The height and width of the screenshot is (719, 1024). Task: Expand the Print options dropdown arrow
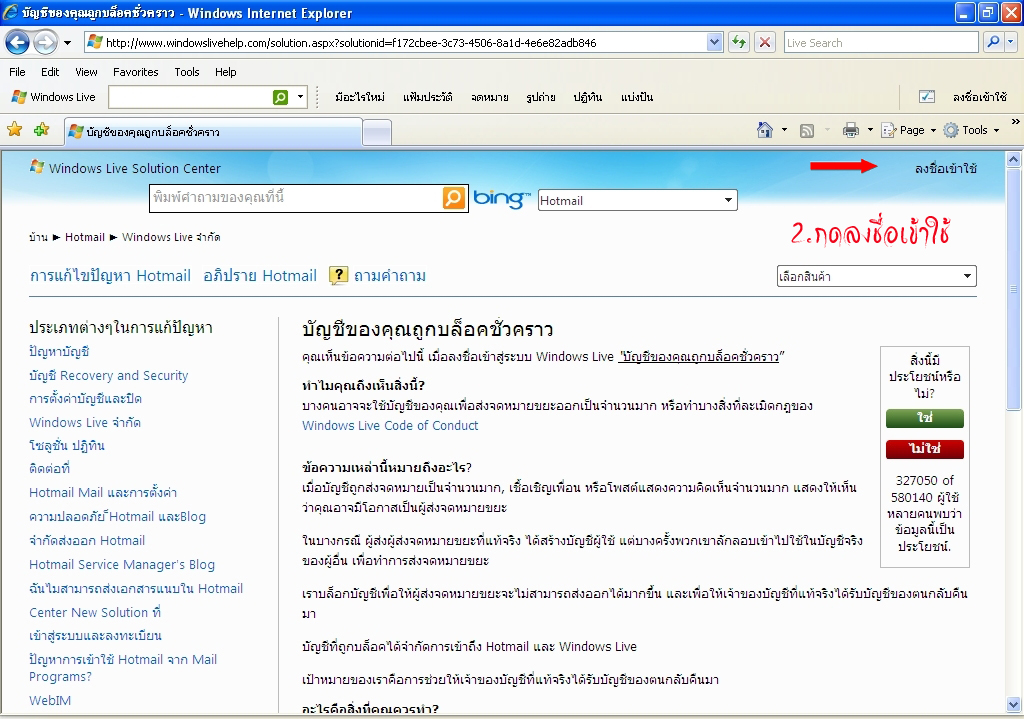[x=870, y=130]
